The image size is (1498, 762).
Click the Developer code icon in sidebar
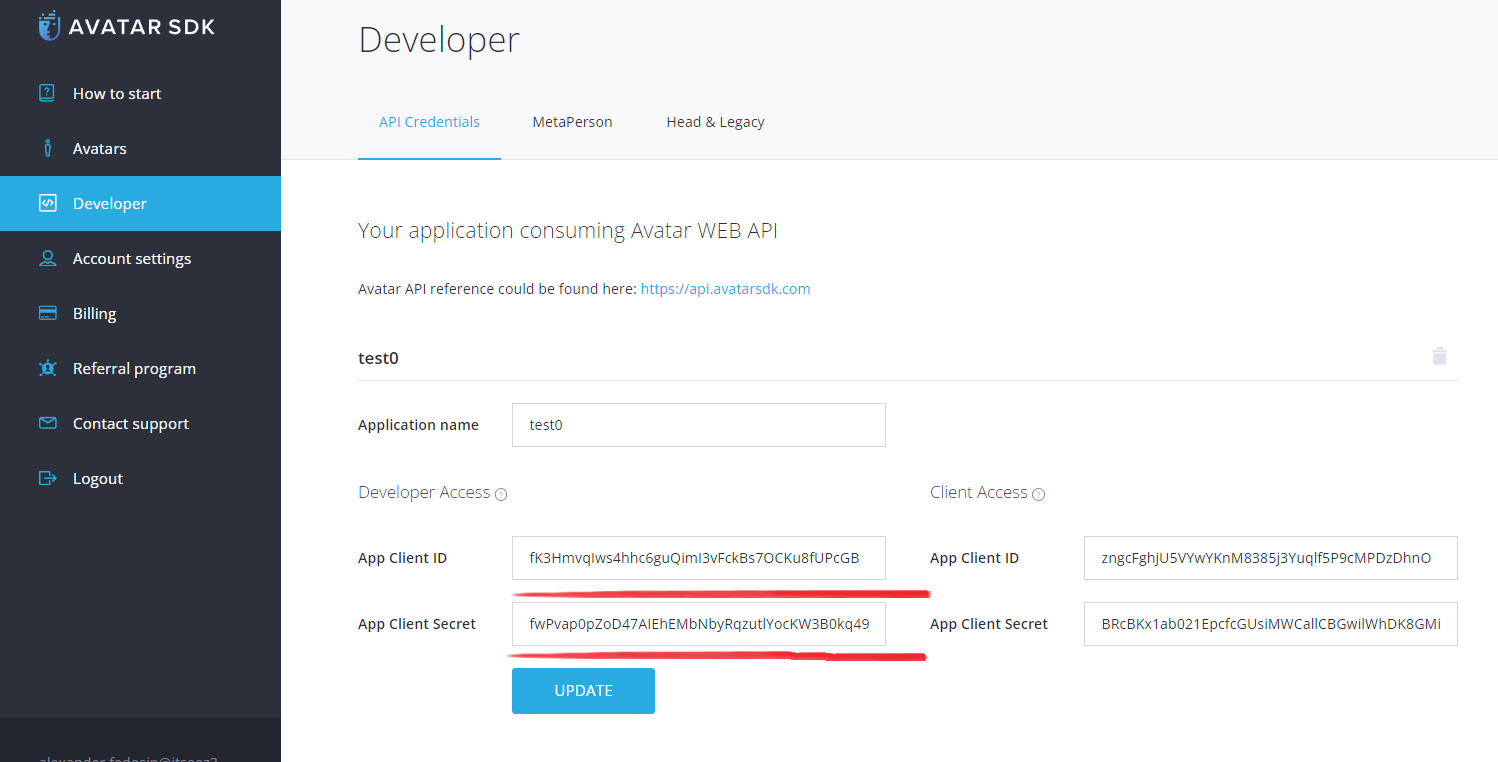(x=47, y=203)
